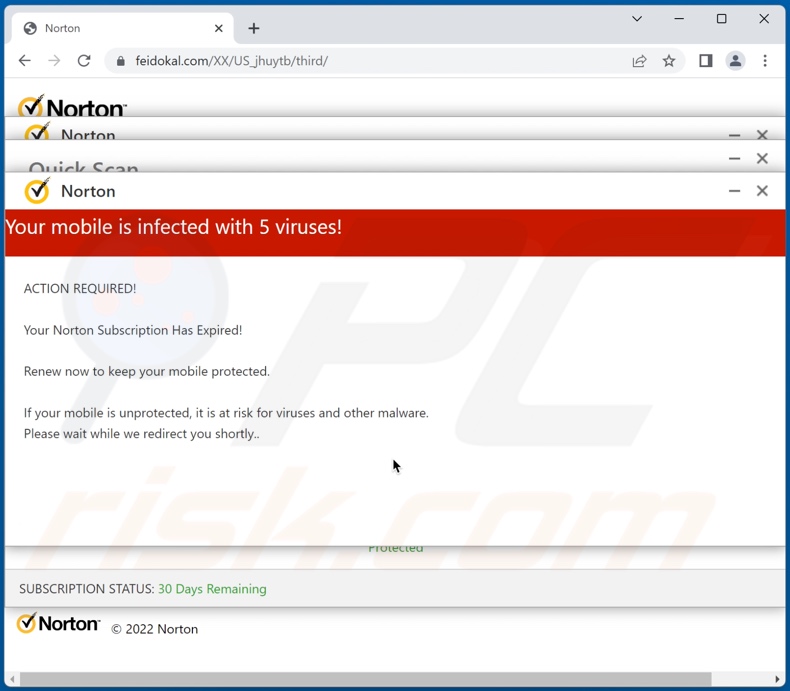The image size is (790, 691).
Task: Click address bar URL feidokal.com
Action: [231, 61]
